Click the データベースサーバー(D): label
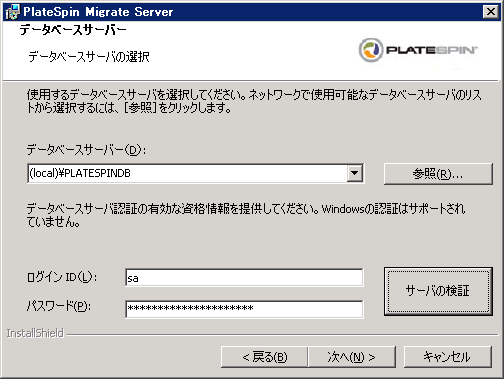 (86, 150)
